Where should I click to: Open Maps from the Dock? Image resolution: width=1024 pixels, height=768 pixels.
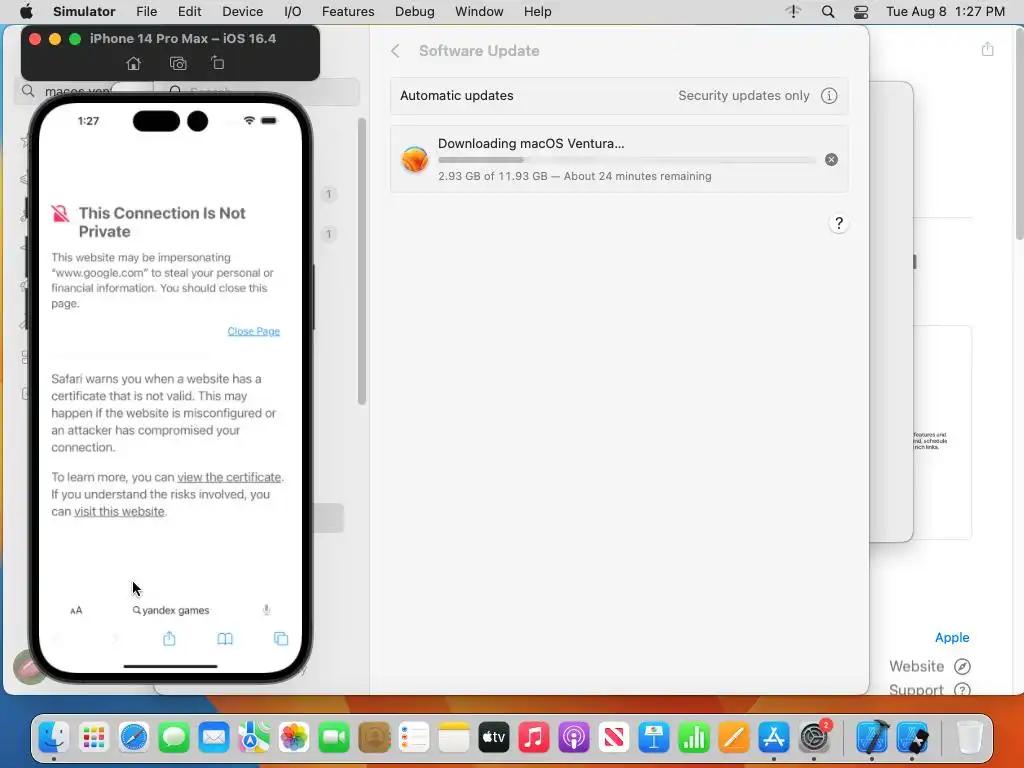click(254, 738)
